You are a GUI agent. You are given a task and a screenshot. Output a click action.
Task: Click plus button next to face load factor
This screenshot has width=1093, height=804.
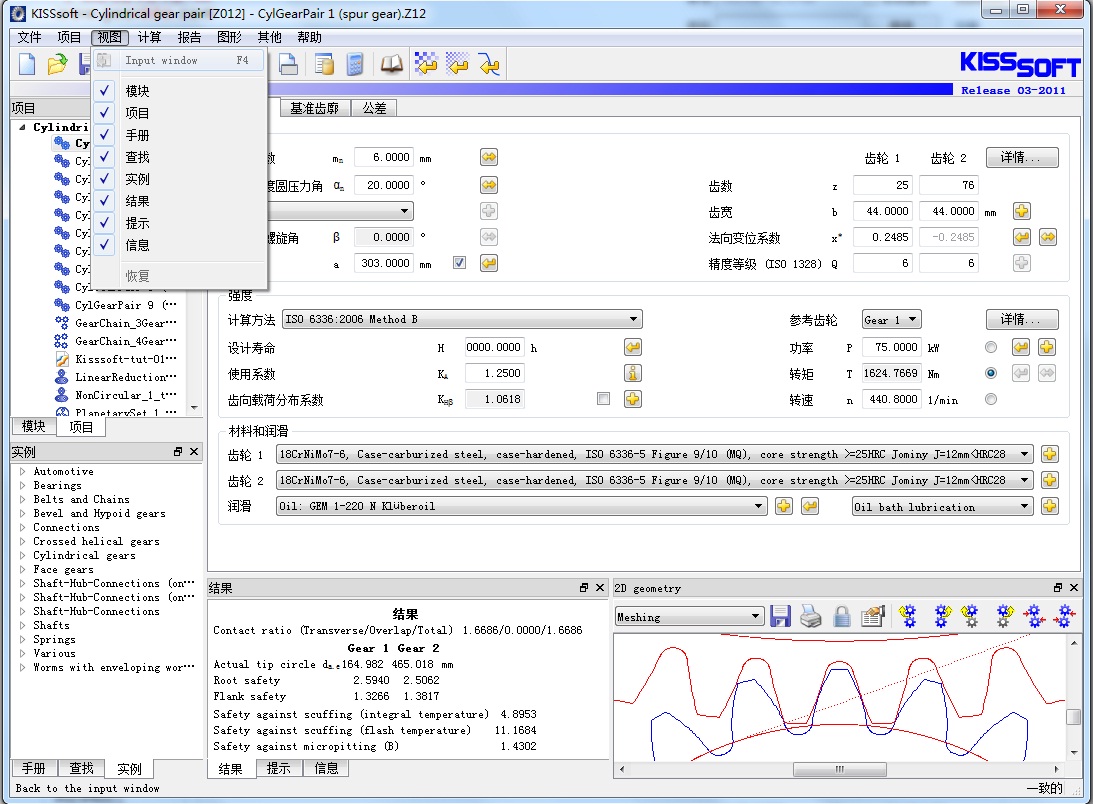tap(633, 400)
